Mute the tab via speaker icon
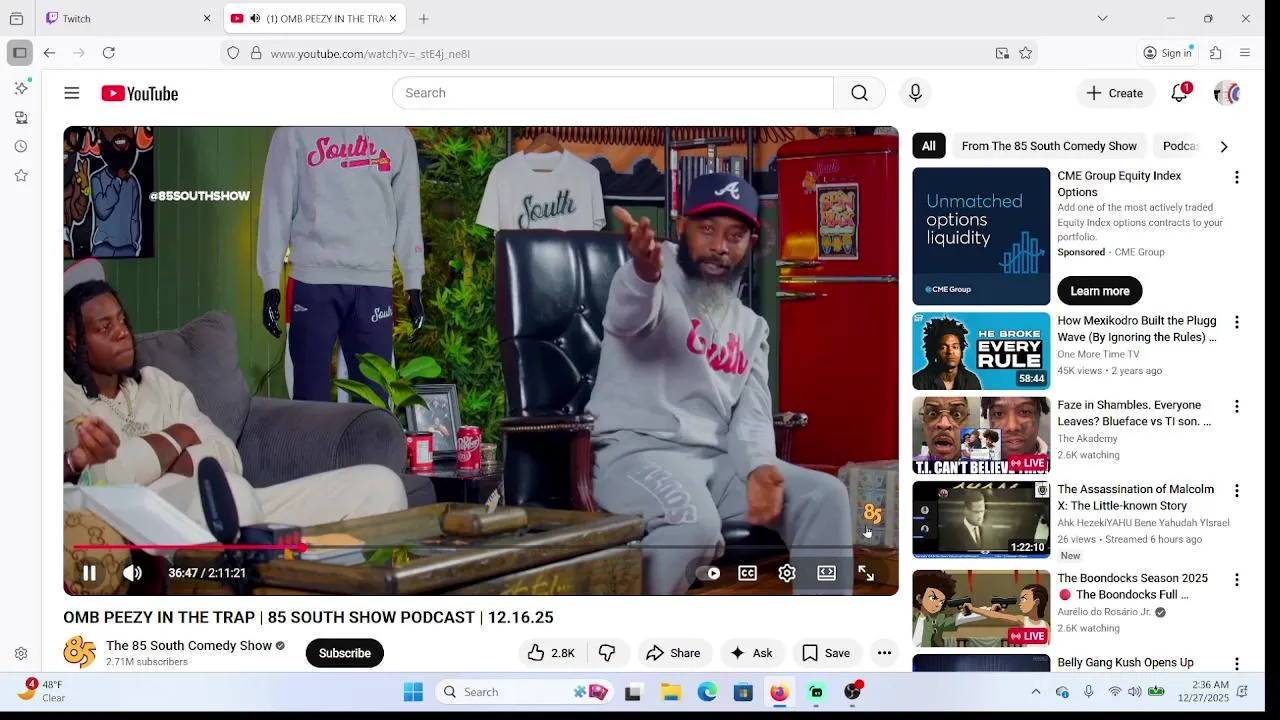Image resolution: width=1280 pixels, height=720 pixels. click(x=255, y=18)
